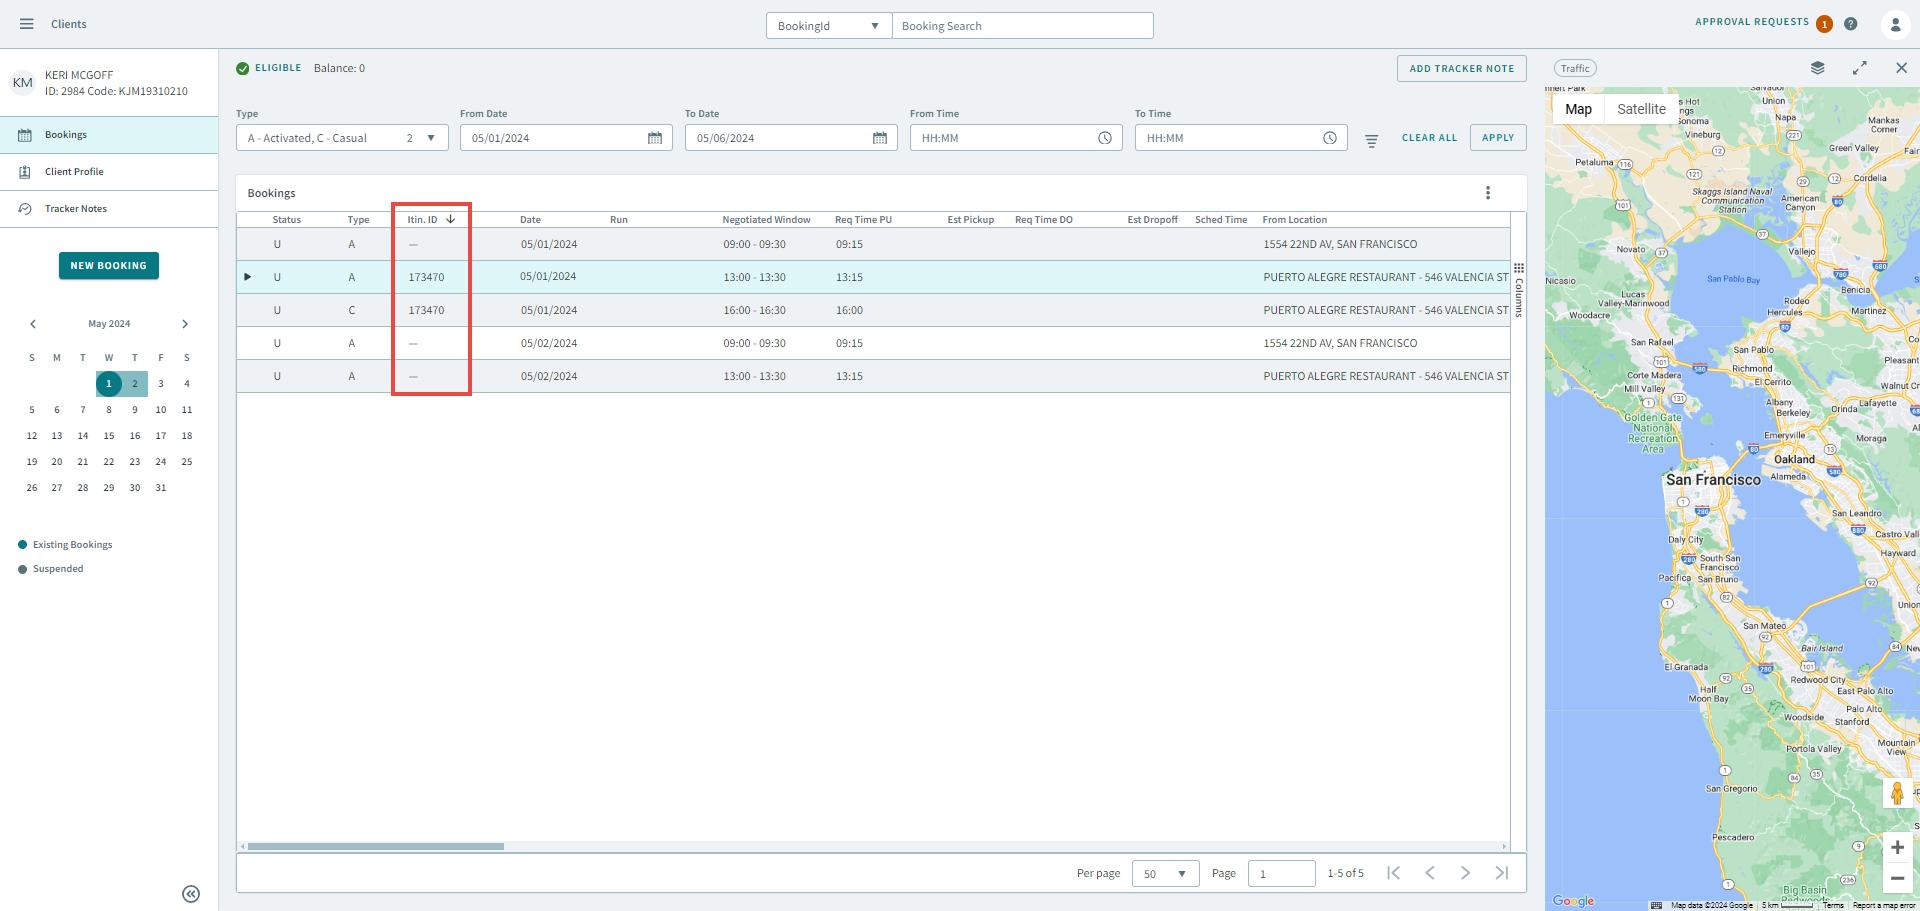Go to Client Profile section

pyautogui.click(x=74, y=172)
